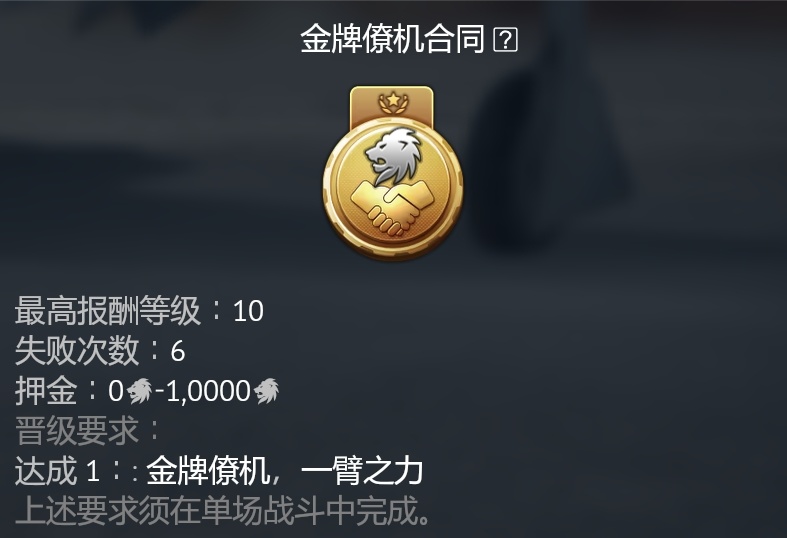Click the 金牌僚机合同 title text
The image size is (787, 538).
click(393, 39)
